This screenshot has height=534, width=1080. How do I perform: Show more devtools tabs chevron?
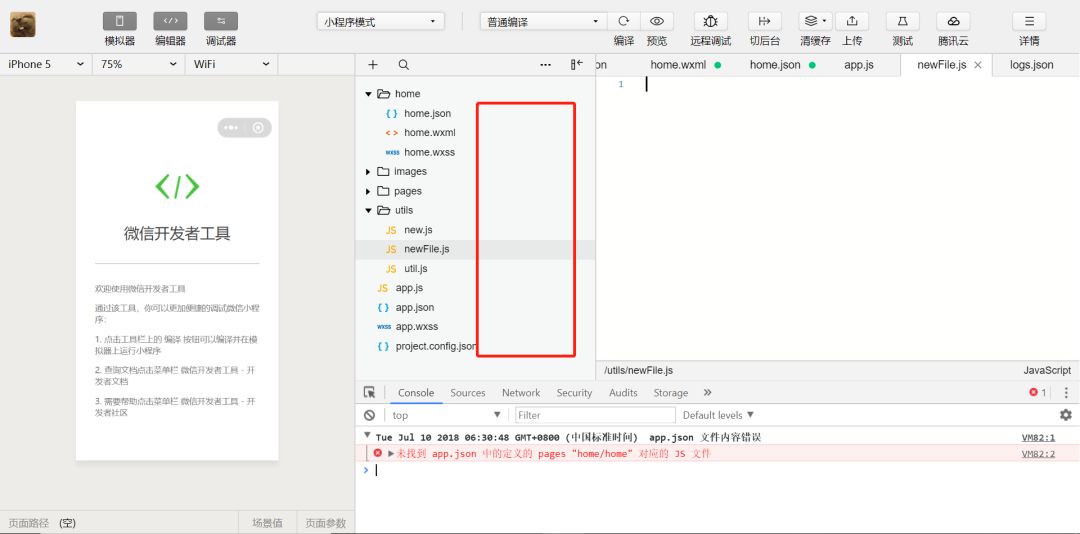pyautogui.click(x=707, y=392)
